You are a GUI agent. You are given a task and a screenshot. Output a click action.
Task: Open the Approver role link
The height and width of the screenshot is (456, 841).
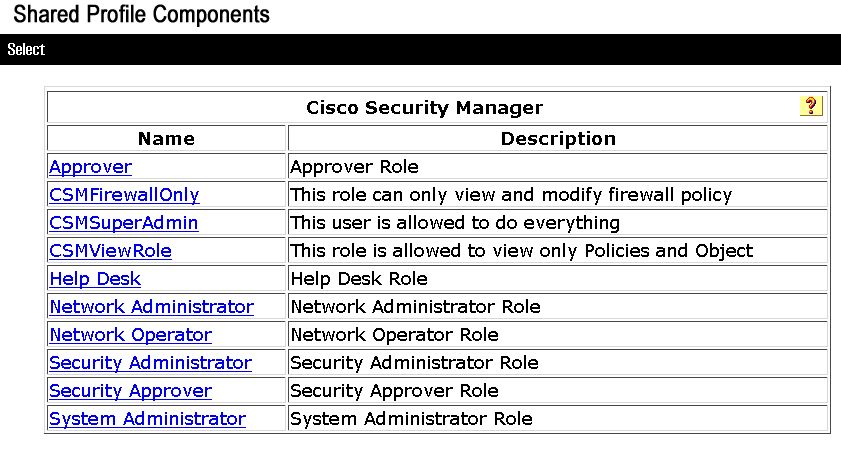pyautogui.click(x=90, y=167)
